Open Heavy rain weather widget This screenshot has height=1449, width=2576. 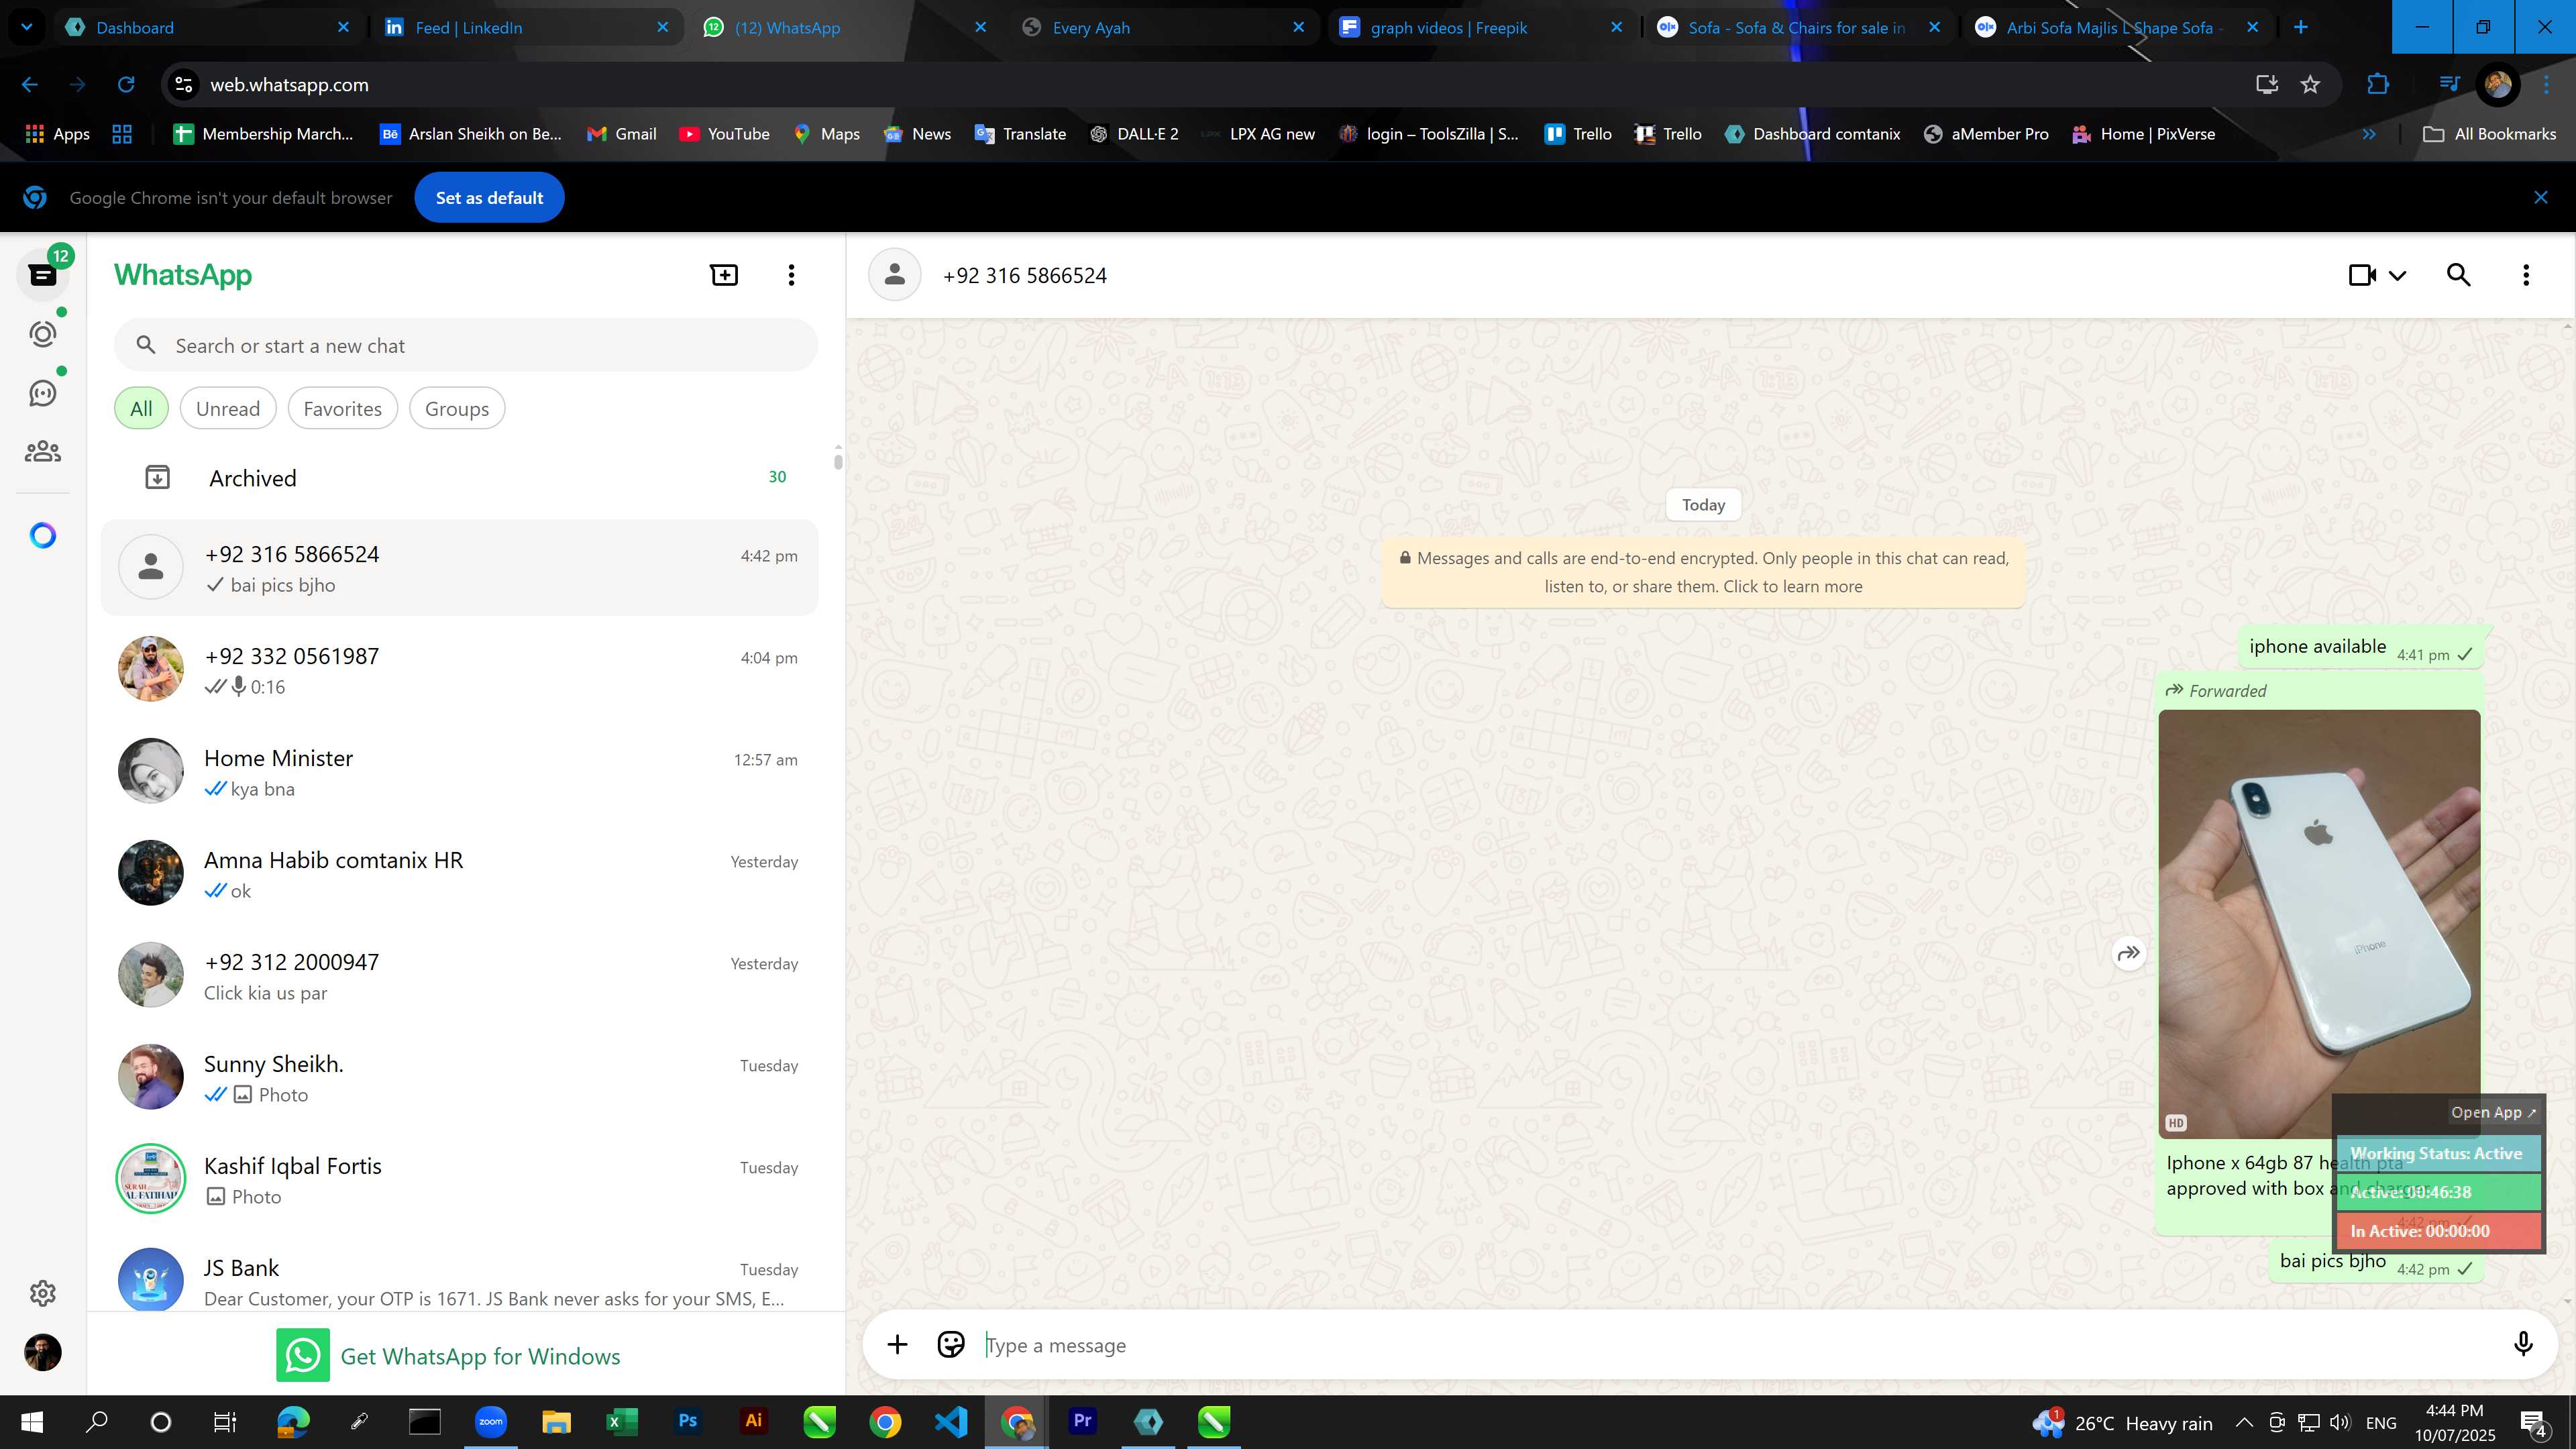[x=2123, y=1422]
